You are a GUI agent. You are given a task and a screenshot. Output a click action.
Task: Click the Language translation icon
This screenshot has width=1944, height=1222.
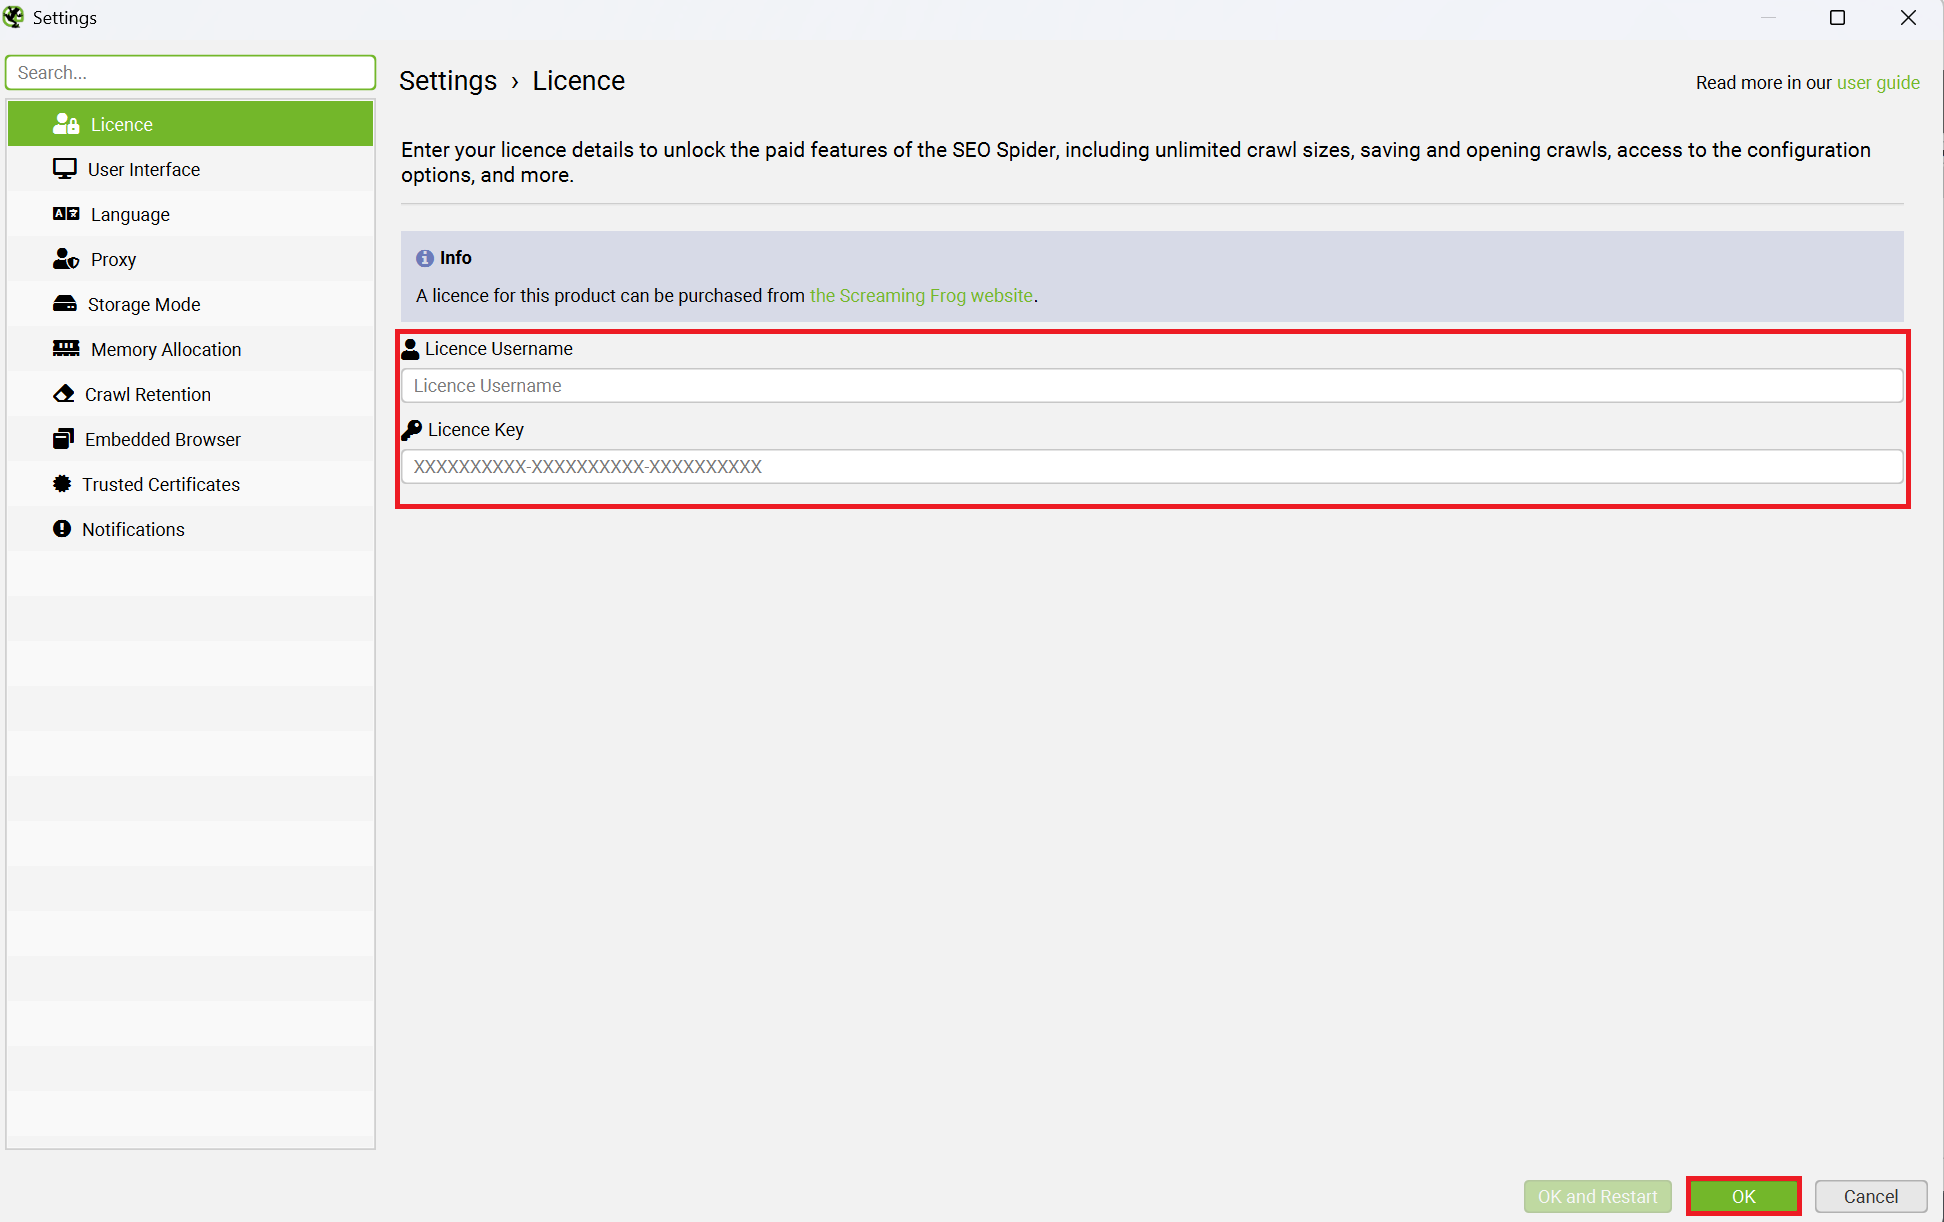tap(66, 214)
